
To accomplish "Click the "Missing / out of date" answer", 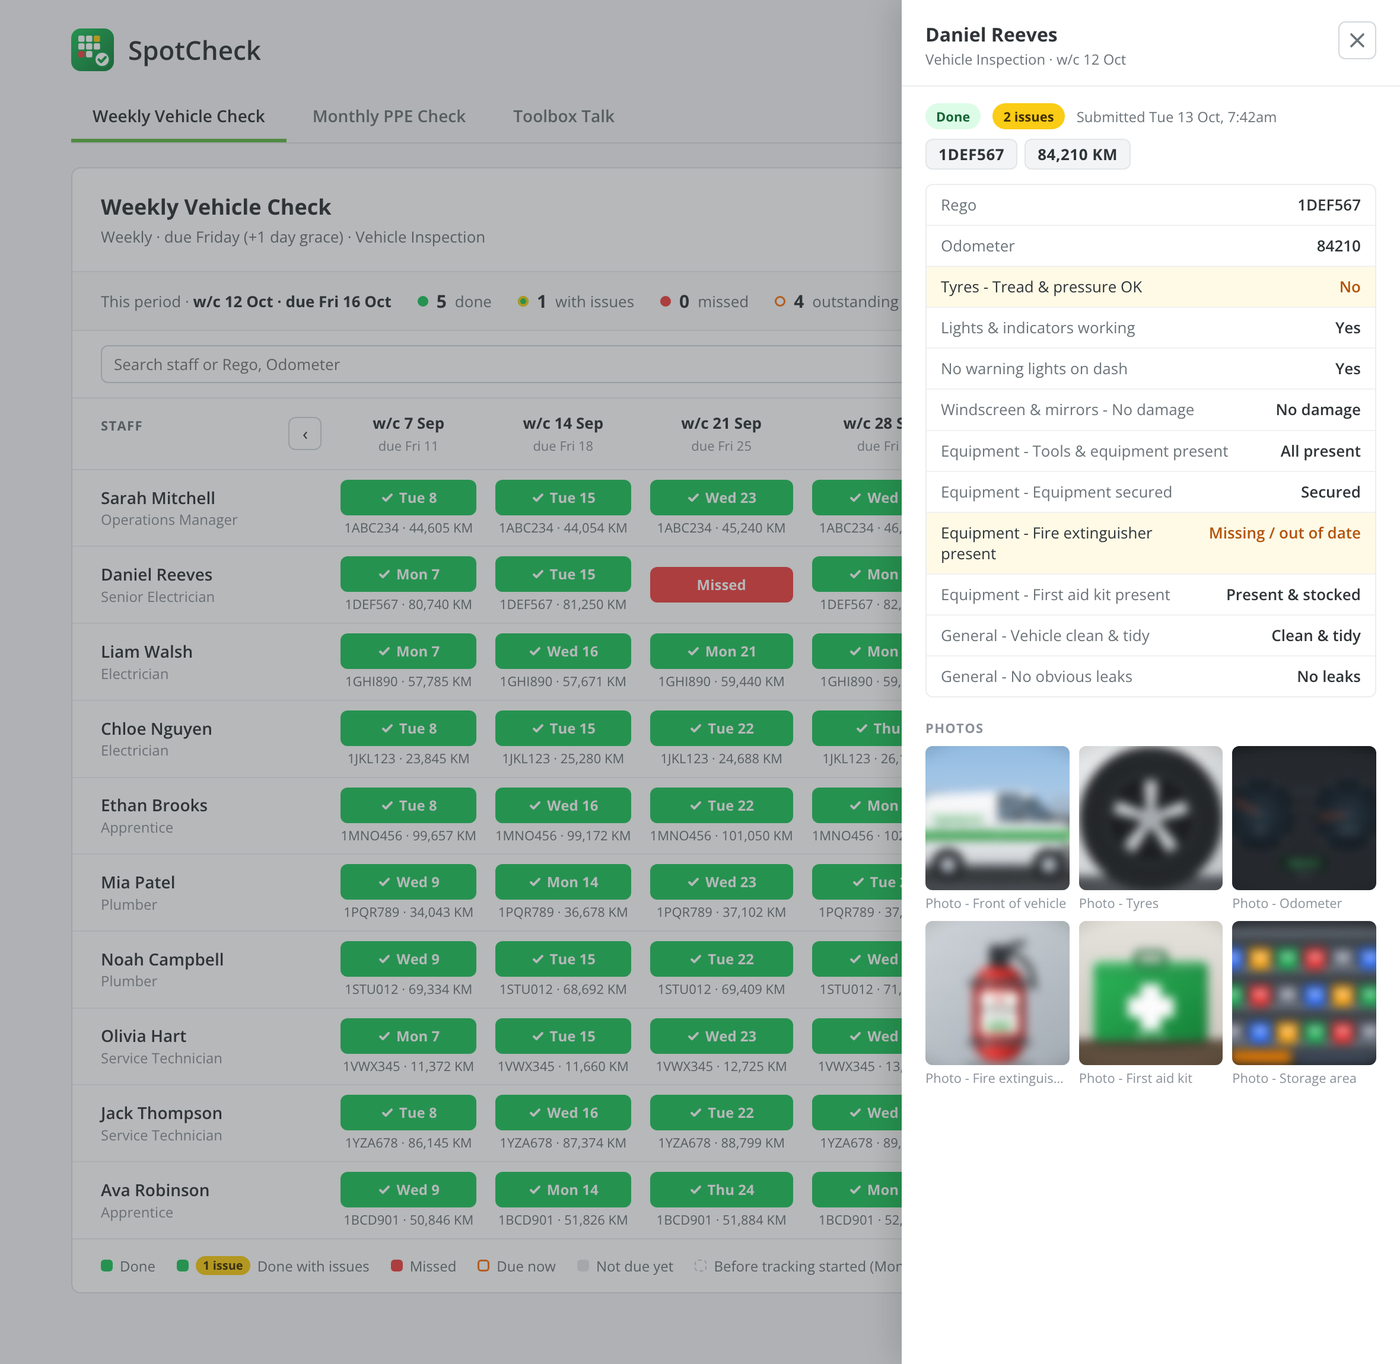I will pos(1284,533).
